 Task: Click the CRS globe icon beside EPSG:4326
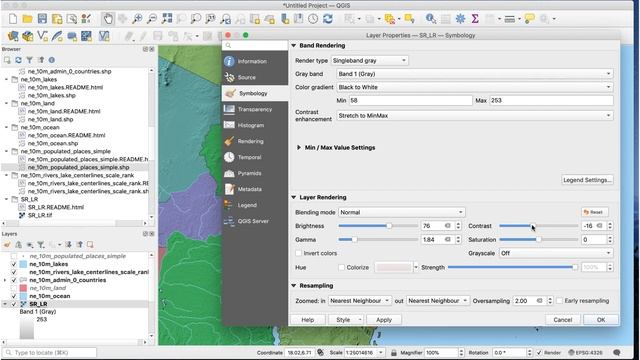click(x=571, y=353)
